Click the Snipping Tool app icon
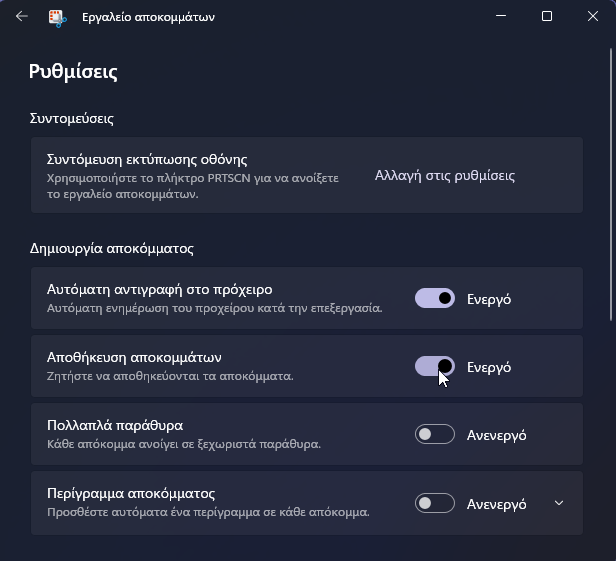This screenshot has height=561, width=616. [57, 18]
